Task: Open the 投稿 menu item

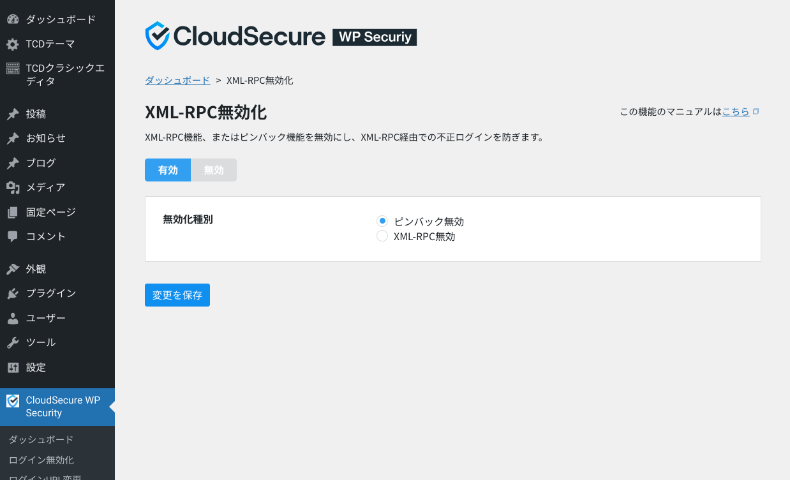Action: 36,114
